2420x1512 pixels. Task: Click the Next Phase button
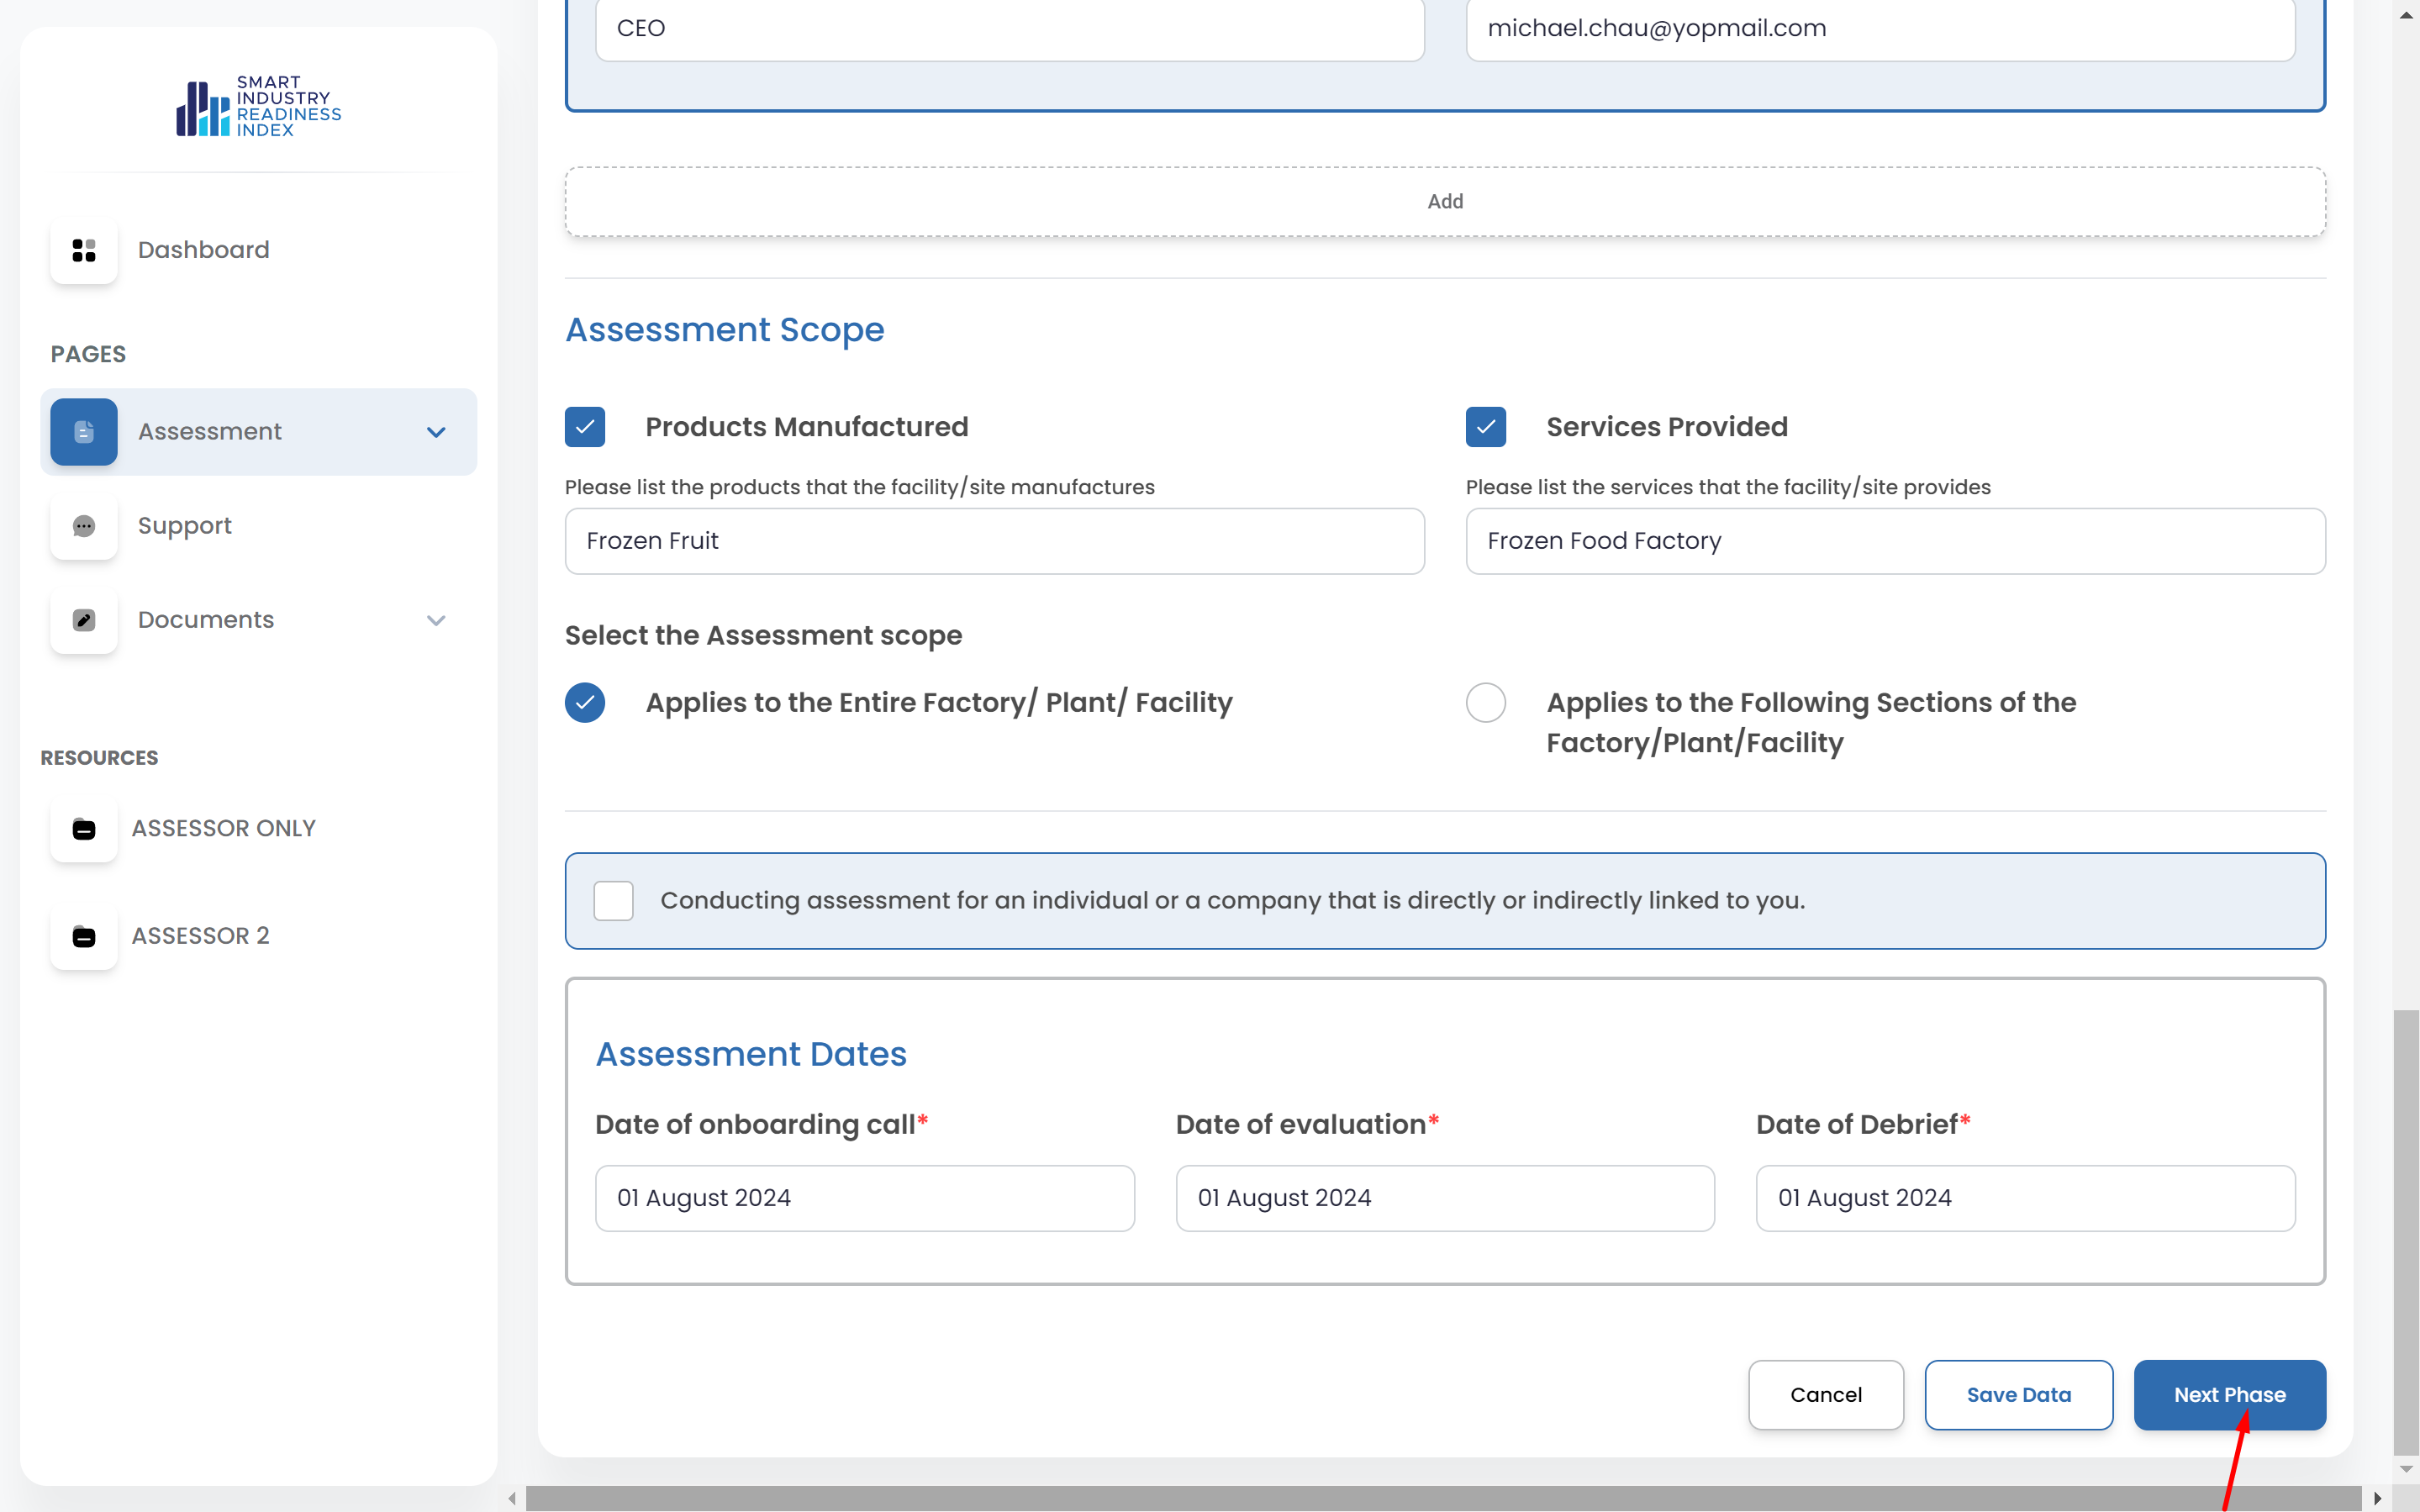tap(2229, 1394)
